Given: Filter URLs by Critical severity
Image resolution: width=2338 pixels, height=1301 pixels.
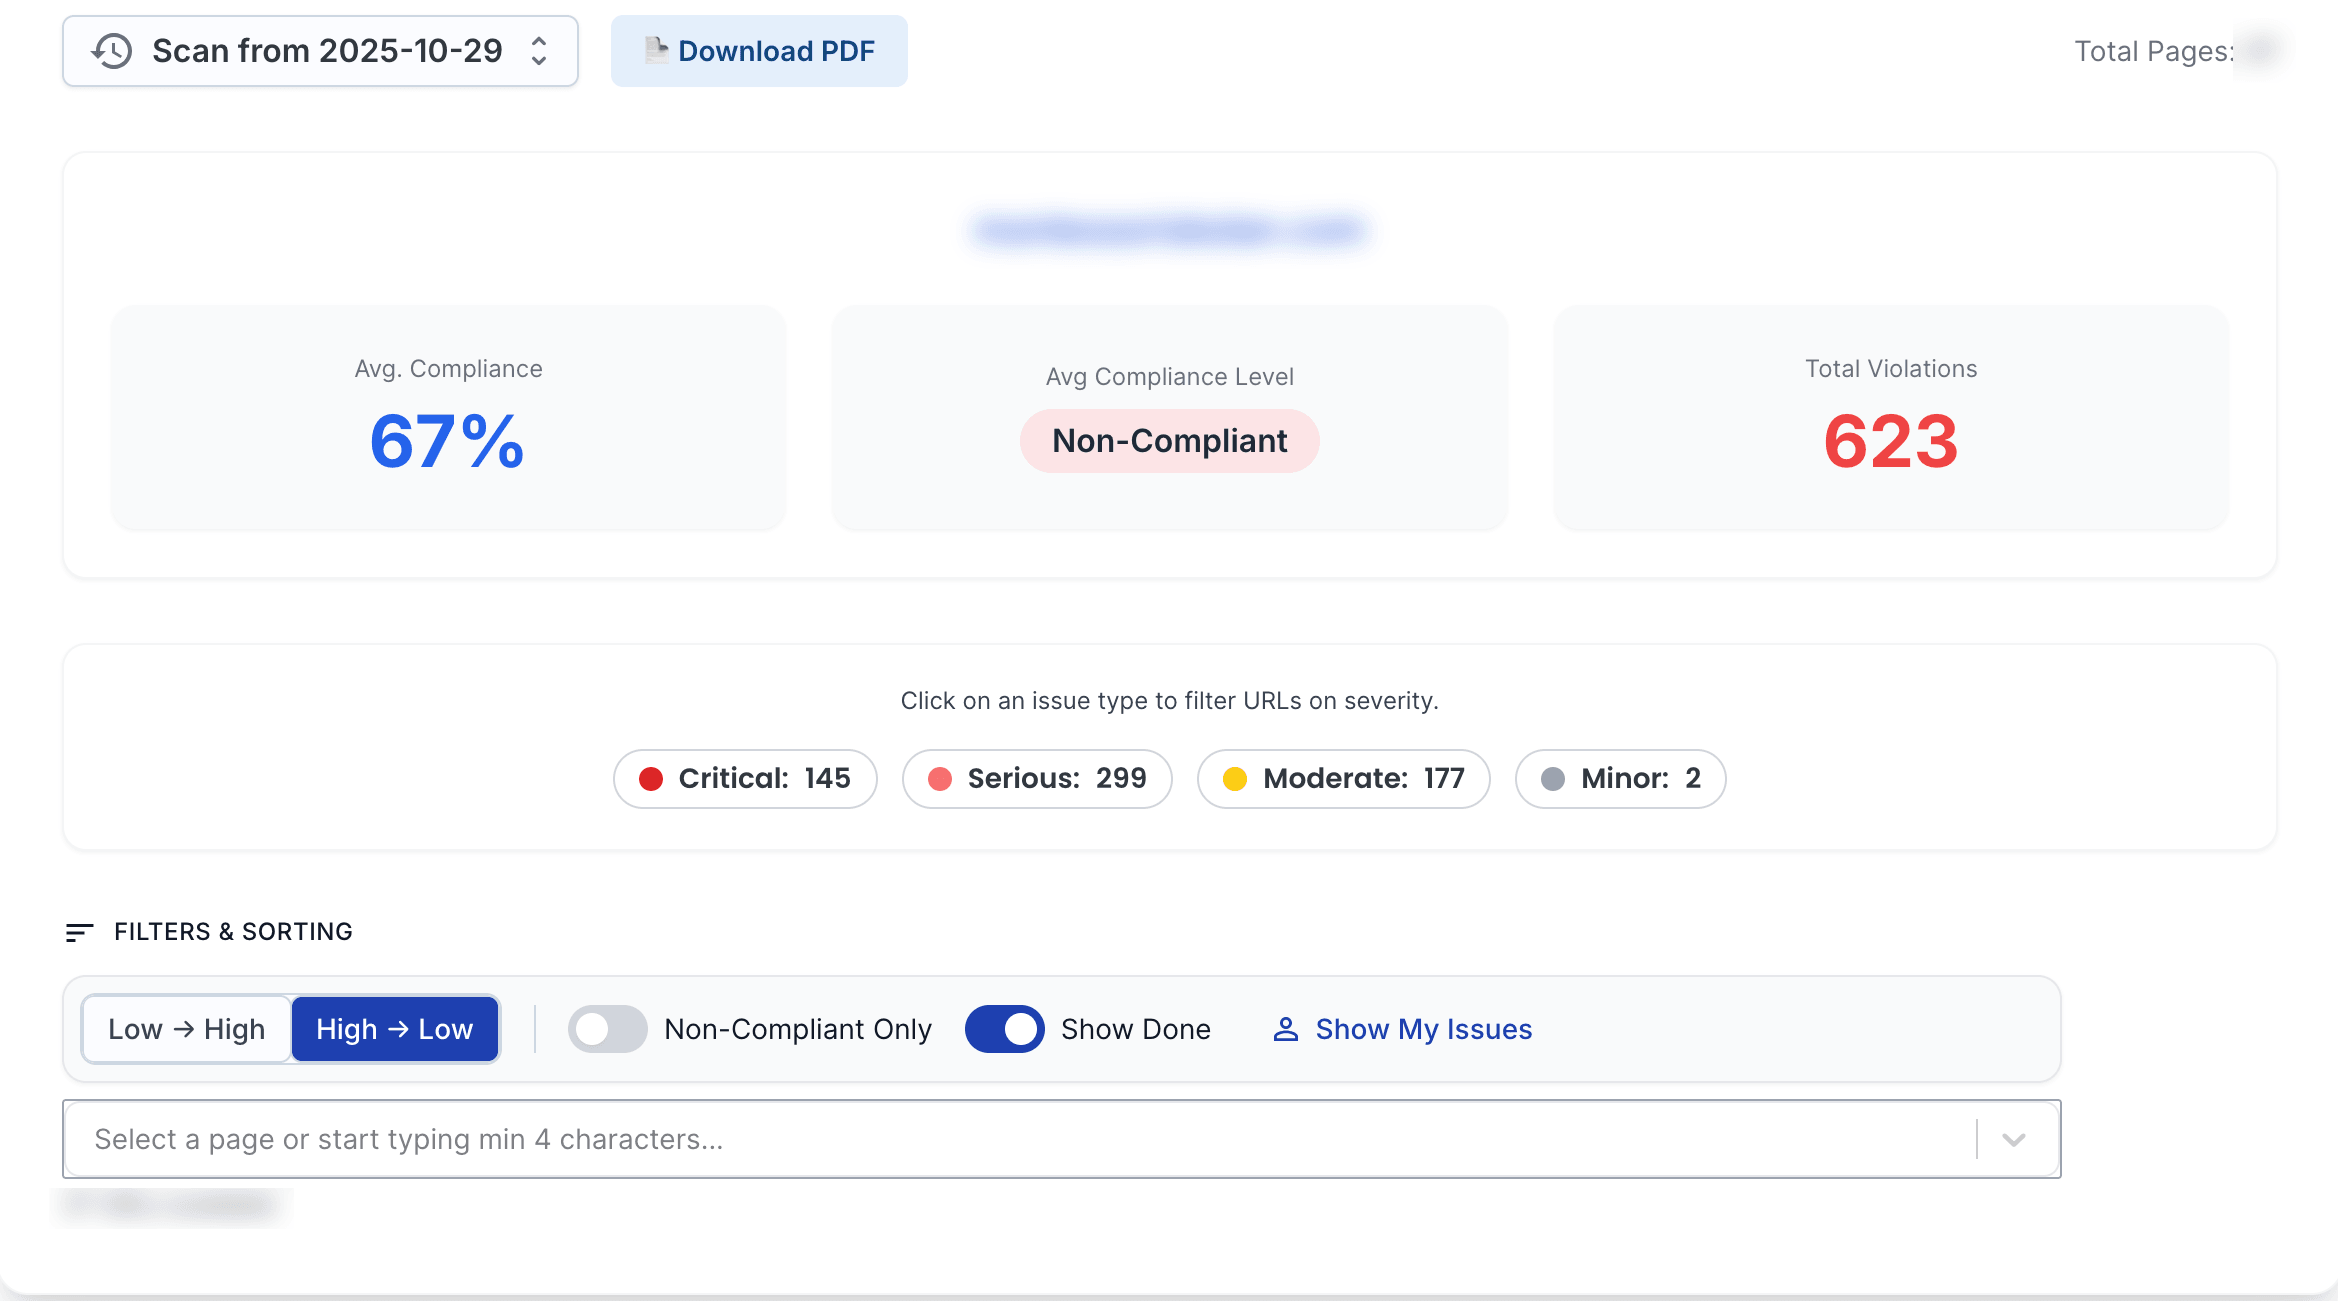Looking at the screenshot, I should pos(745,778).
